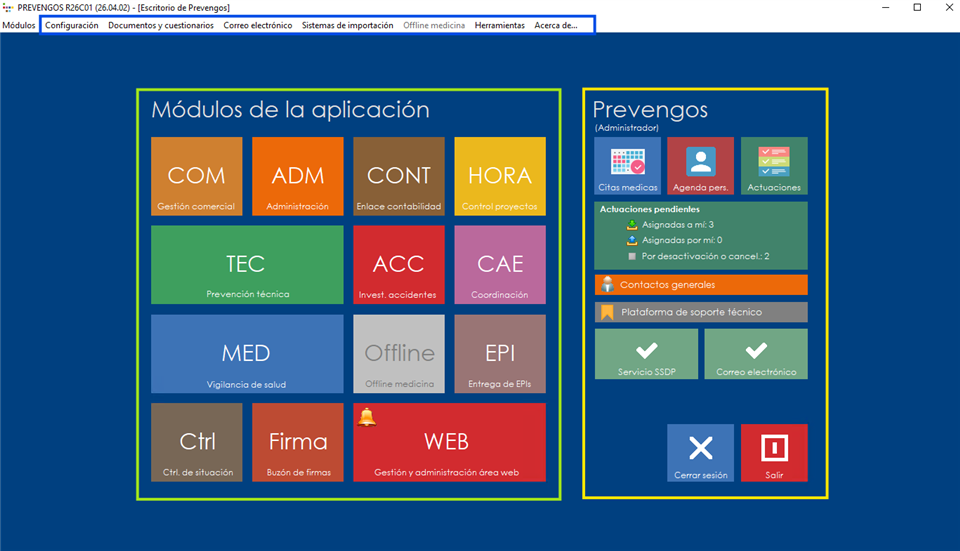Maximize the Prevengos window
The width and height of the screenshot is (960, 551).
click(x=917, y=7)
